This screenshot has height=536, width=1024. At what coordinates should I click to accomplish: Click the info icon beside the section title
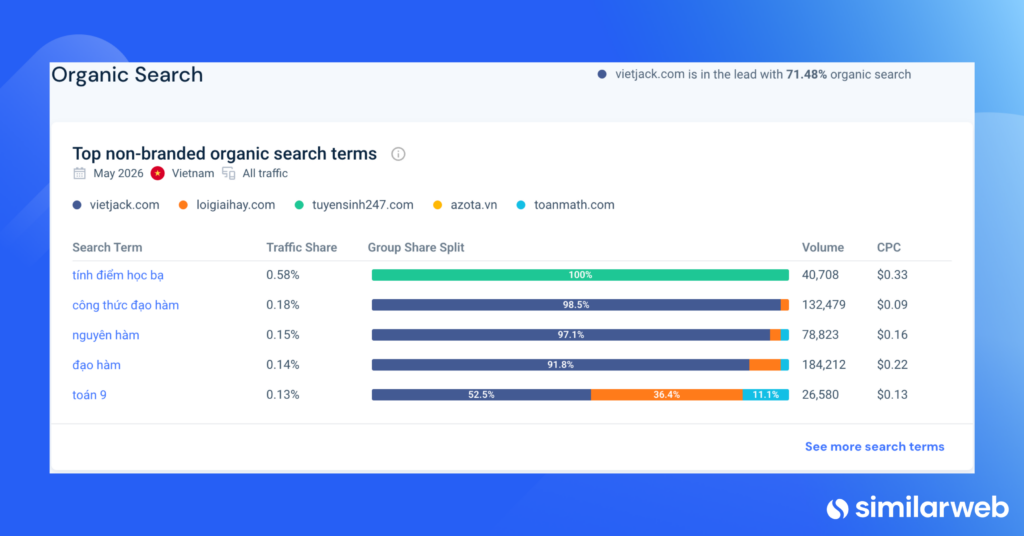pyautogui.click(x=398, y=154)
